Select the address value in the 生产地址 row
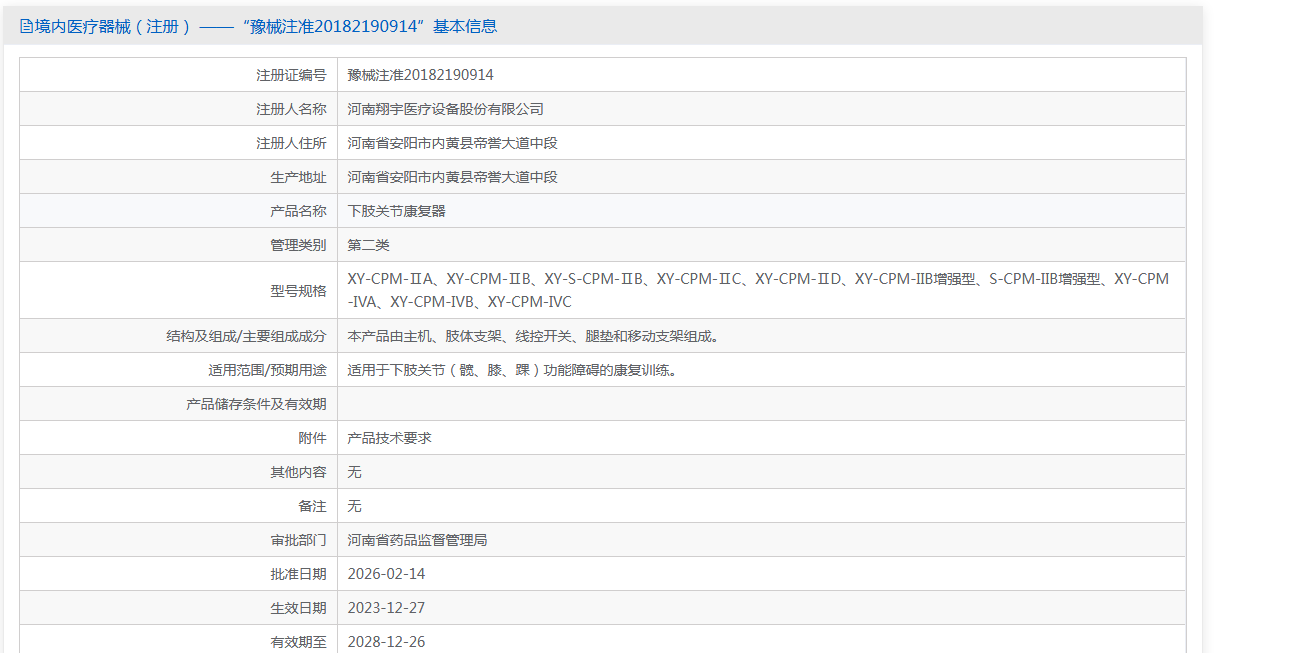 [x=452, y=177]
